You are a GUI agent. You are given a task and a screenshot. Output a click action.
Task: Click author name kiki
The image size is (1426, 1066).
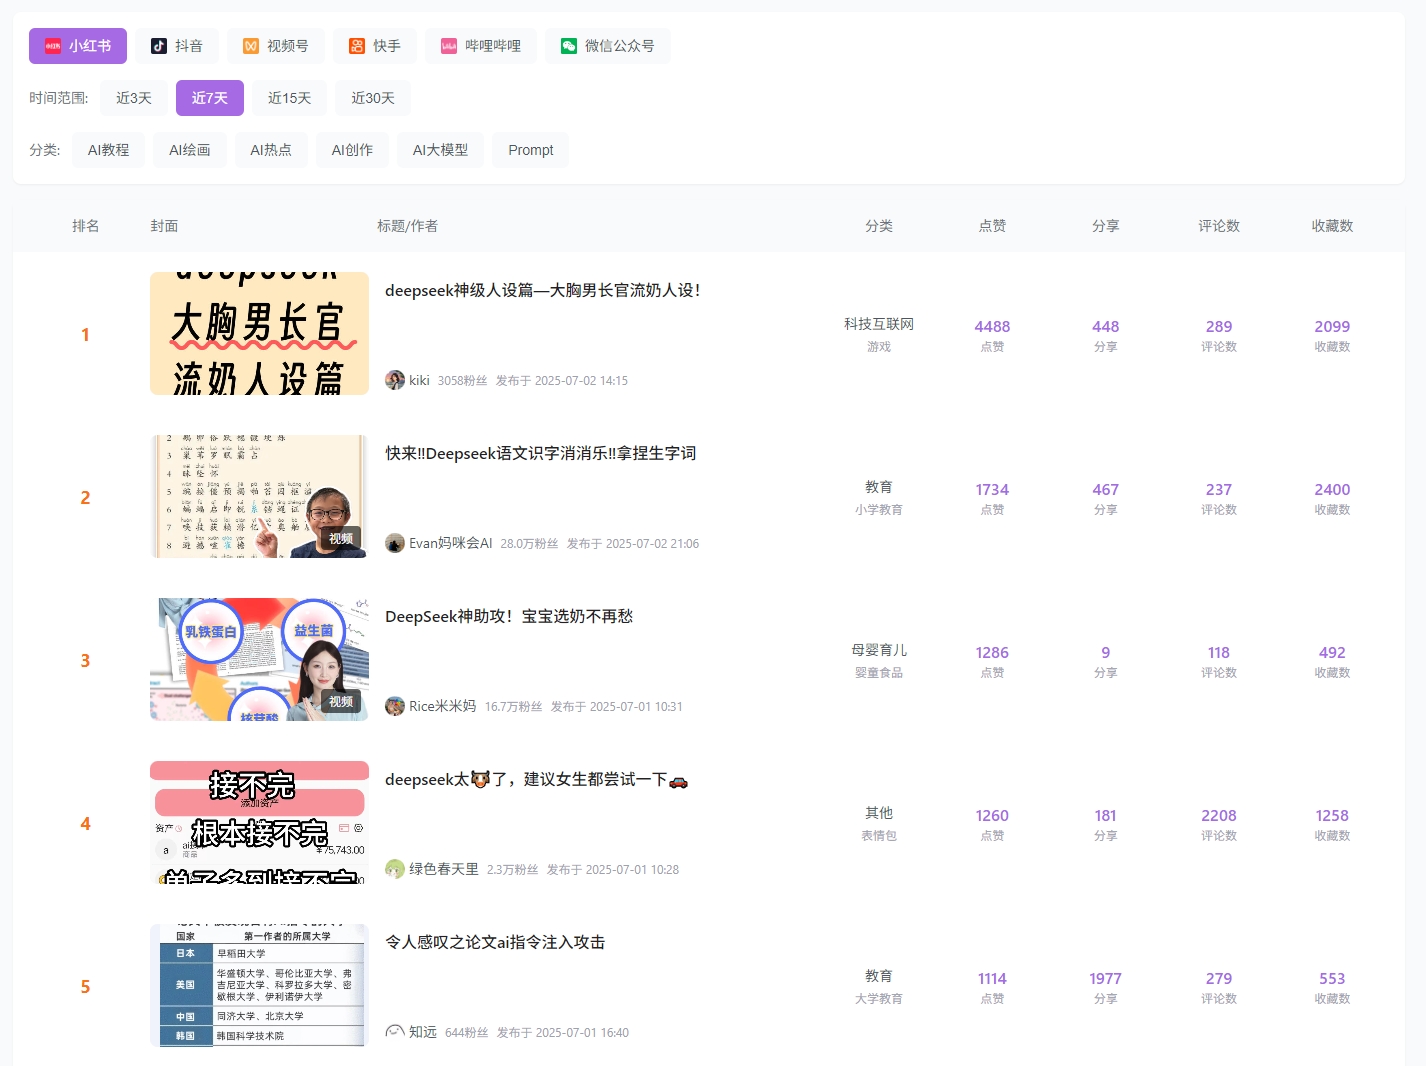(x=419, y=380)
